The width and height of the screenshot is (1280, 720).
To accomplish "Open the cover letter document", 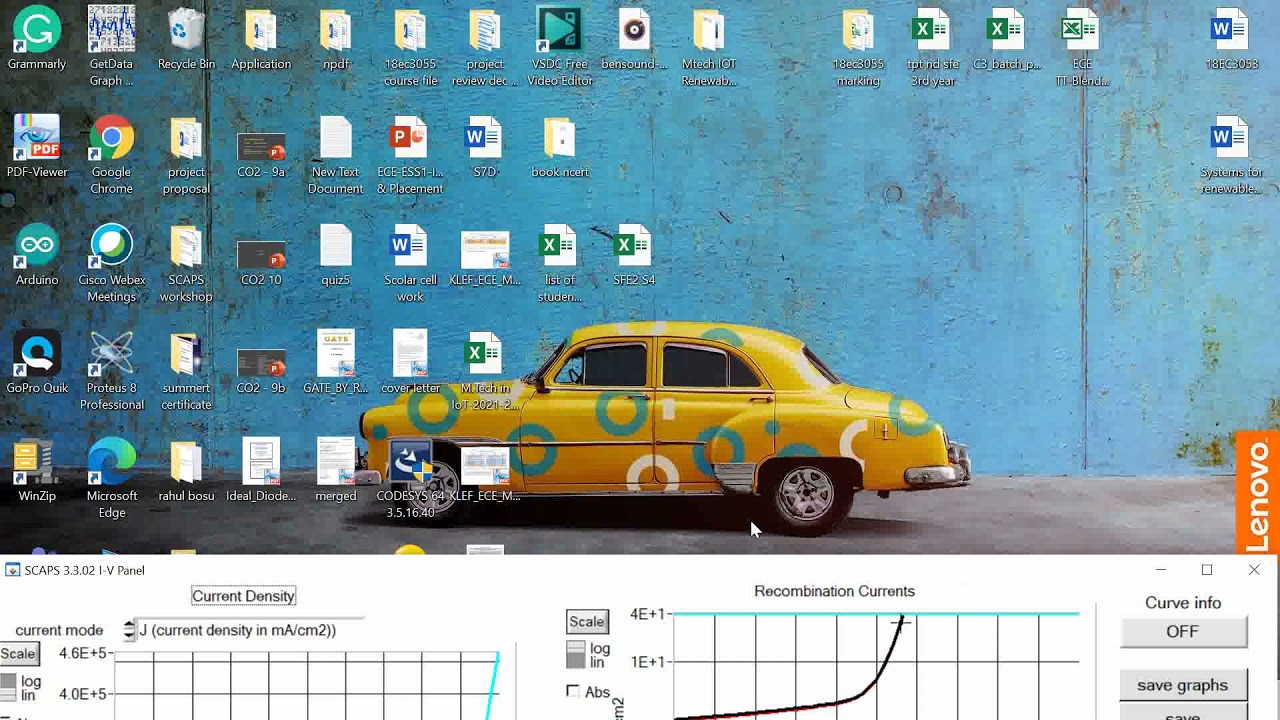I will (x=410, y=364).
